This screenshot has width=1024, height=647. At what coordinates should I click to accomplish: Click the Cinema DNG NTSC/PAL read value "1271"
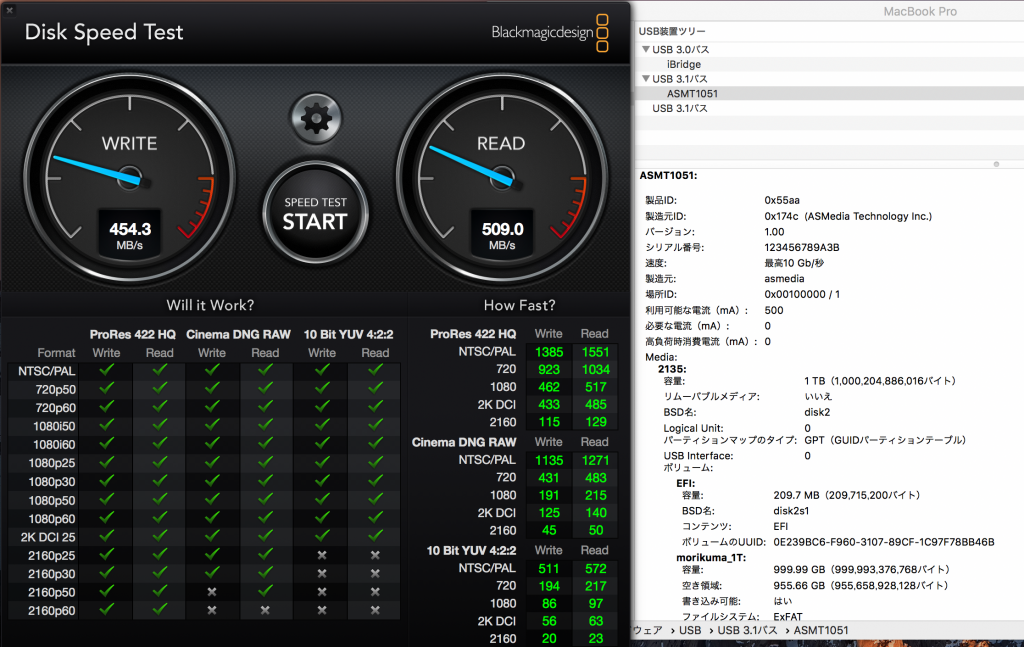tap(595, 460)
